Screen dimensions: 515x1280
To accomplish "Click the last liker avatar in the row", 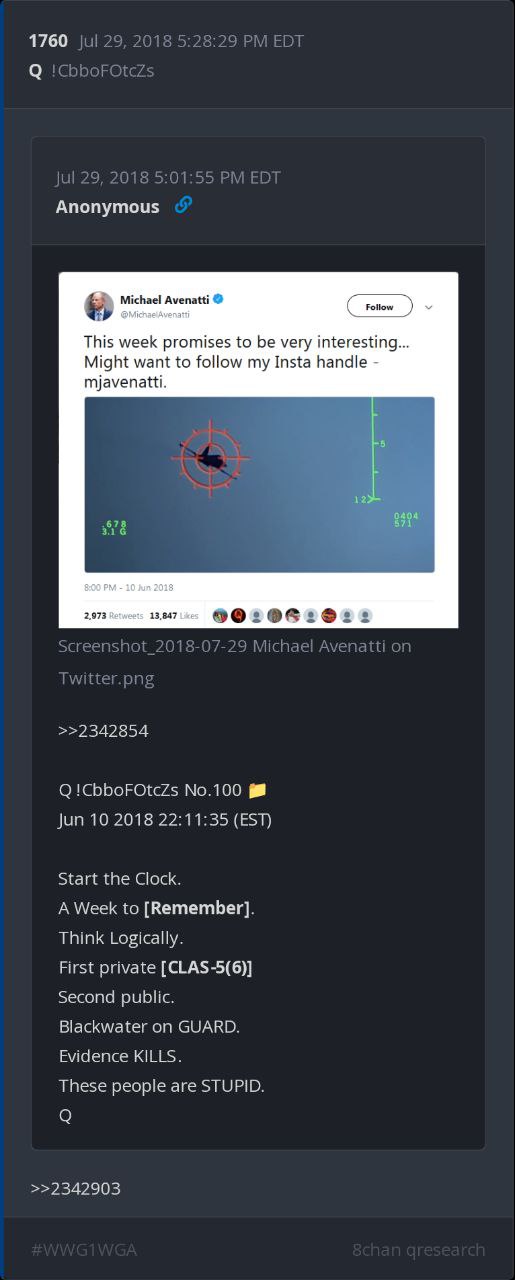I will pyautogui.click(x=365, y=615).
